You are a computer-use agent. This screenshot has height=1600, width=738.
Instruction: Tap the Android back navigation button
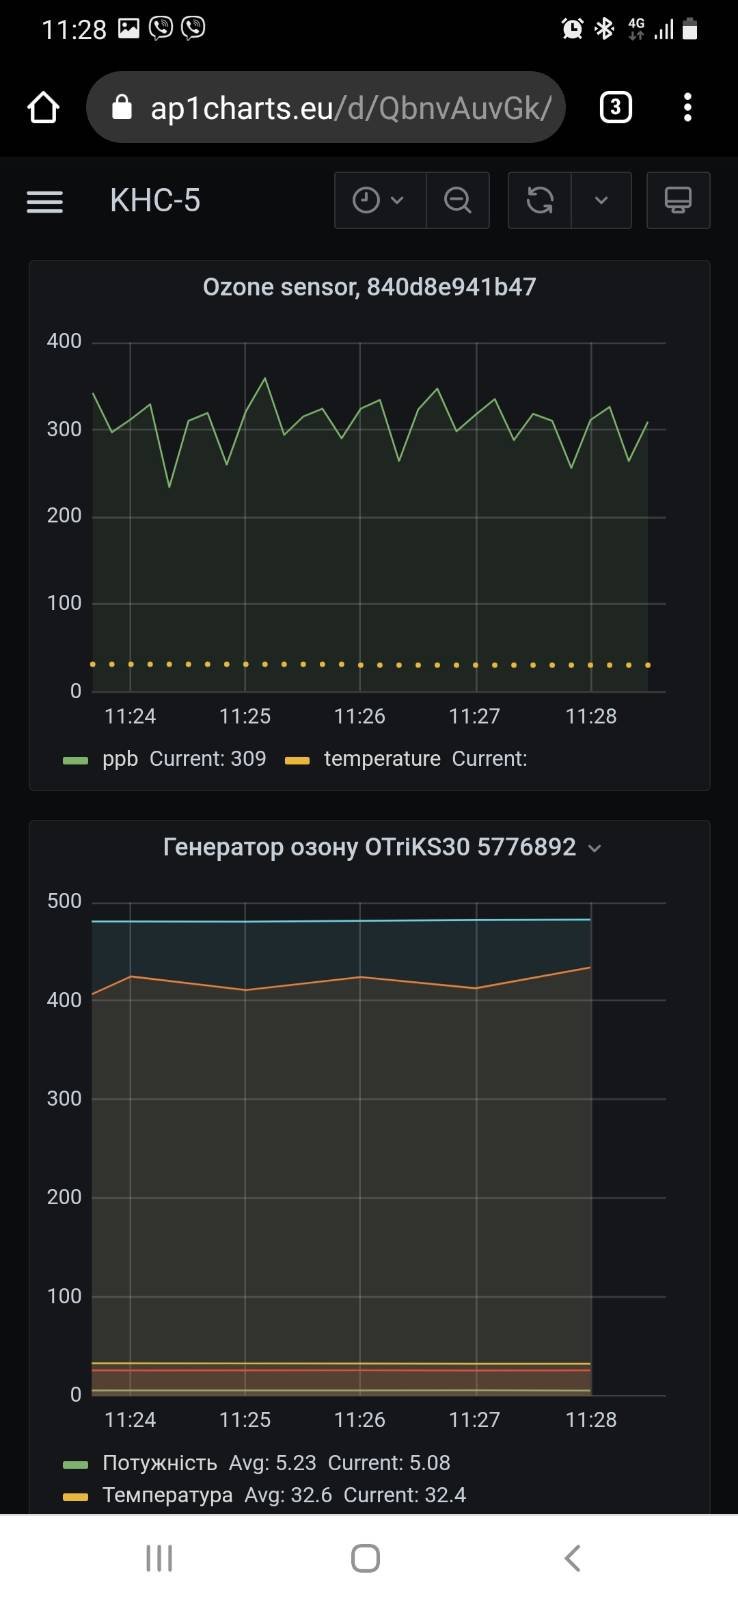coord(572,1558)
